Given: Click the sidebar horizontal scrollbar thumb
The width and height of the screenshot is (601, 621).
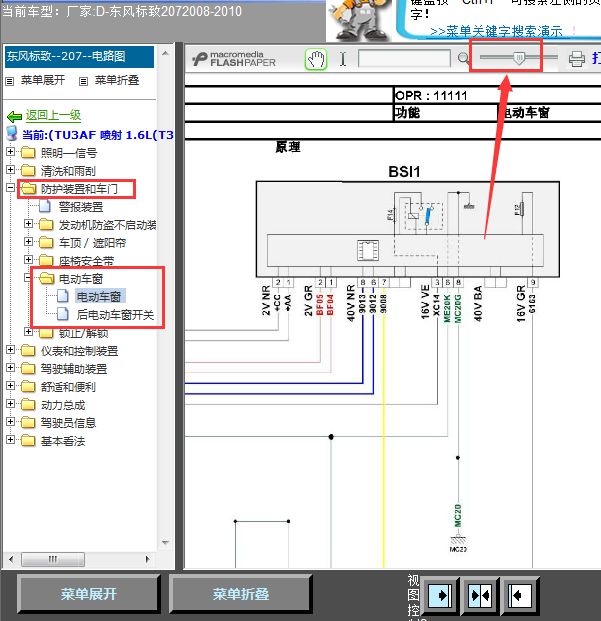Looking at the screenshot, I should click(53, 559).
